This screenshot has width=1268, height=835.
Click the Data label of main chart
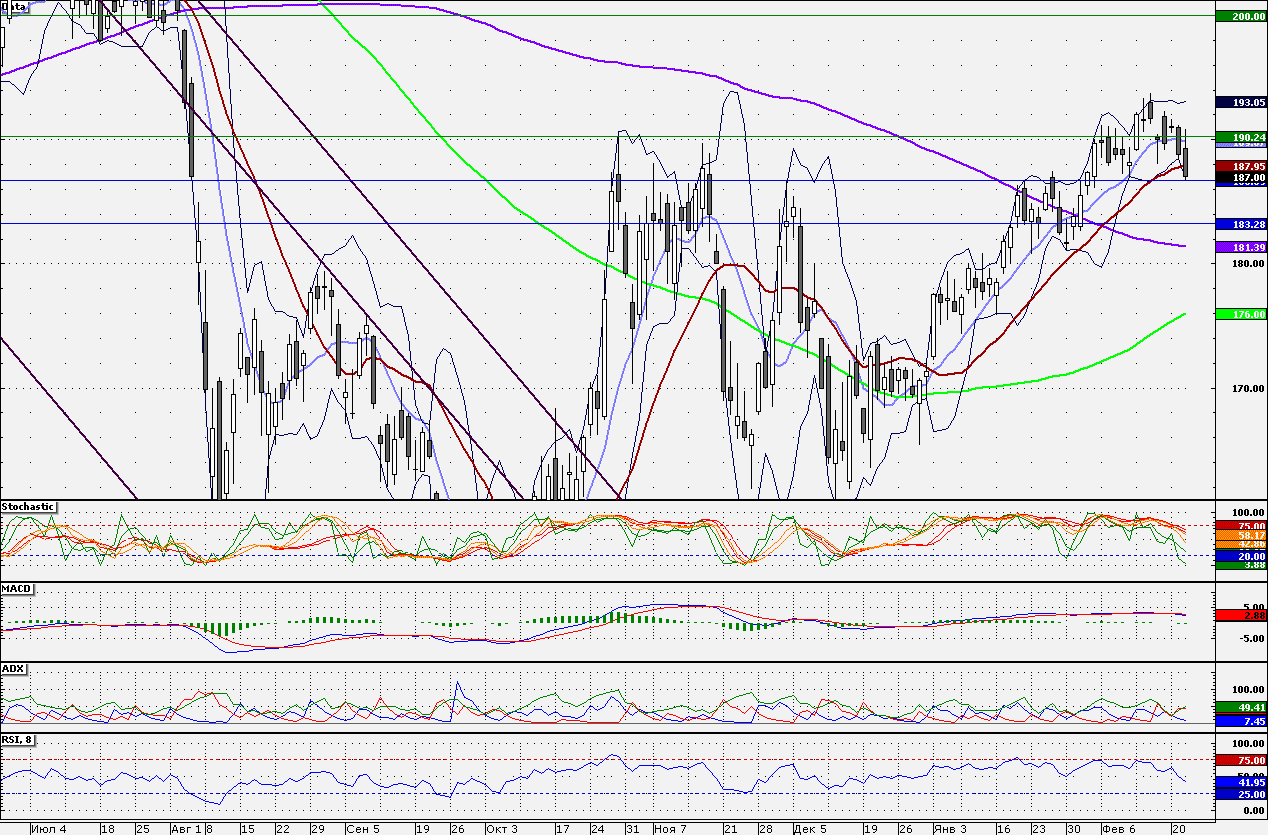(14, 7)
